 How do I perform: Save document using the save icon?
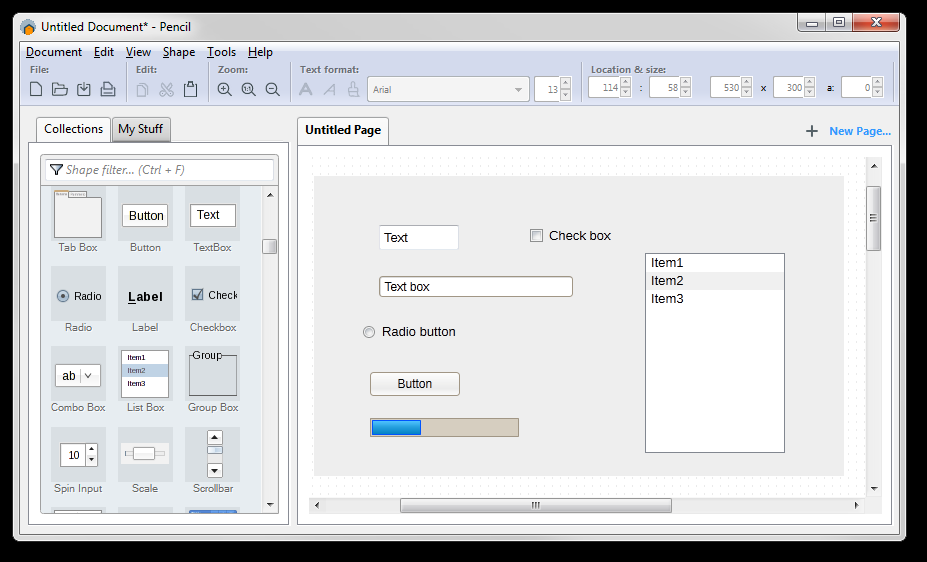[x=84, y=89]
